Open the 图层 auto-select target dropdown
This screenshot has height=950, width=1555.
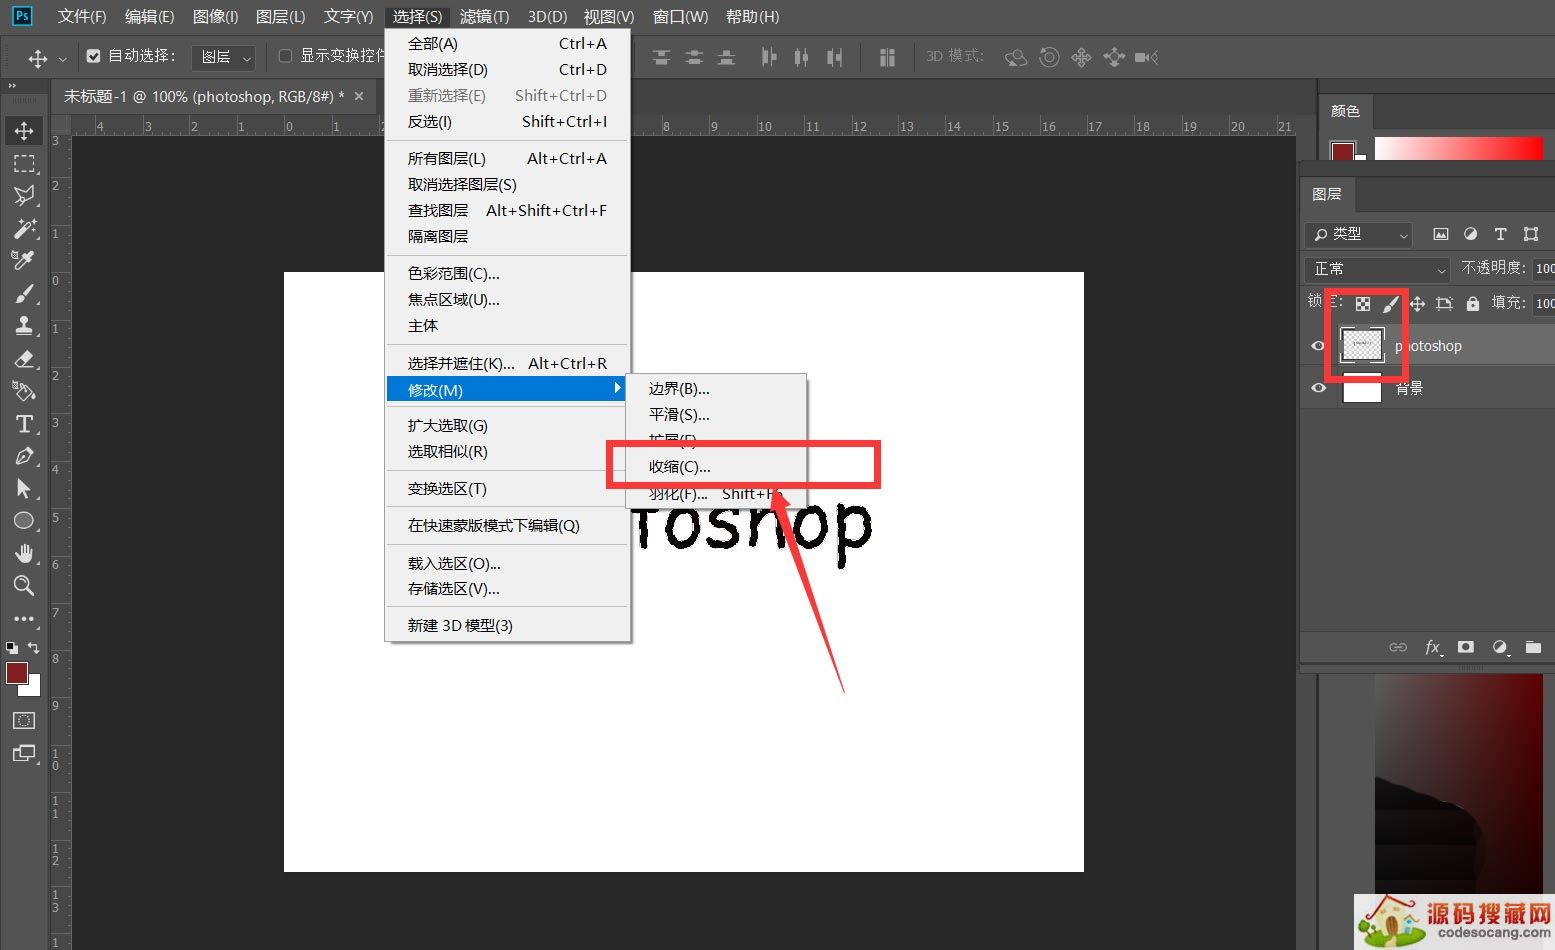[223, 57]
